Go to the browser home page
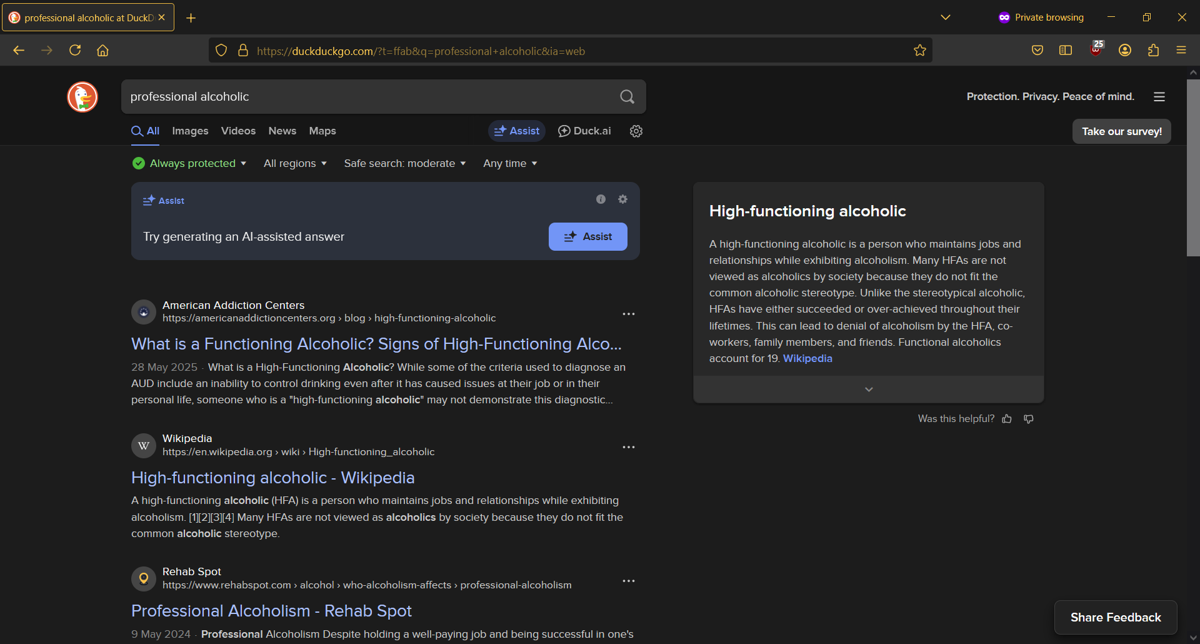 pyautogui.click(x=103, y=50)
